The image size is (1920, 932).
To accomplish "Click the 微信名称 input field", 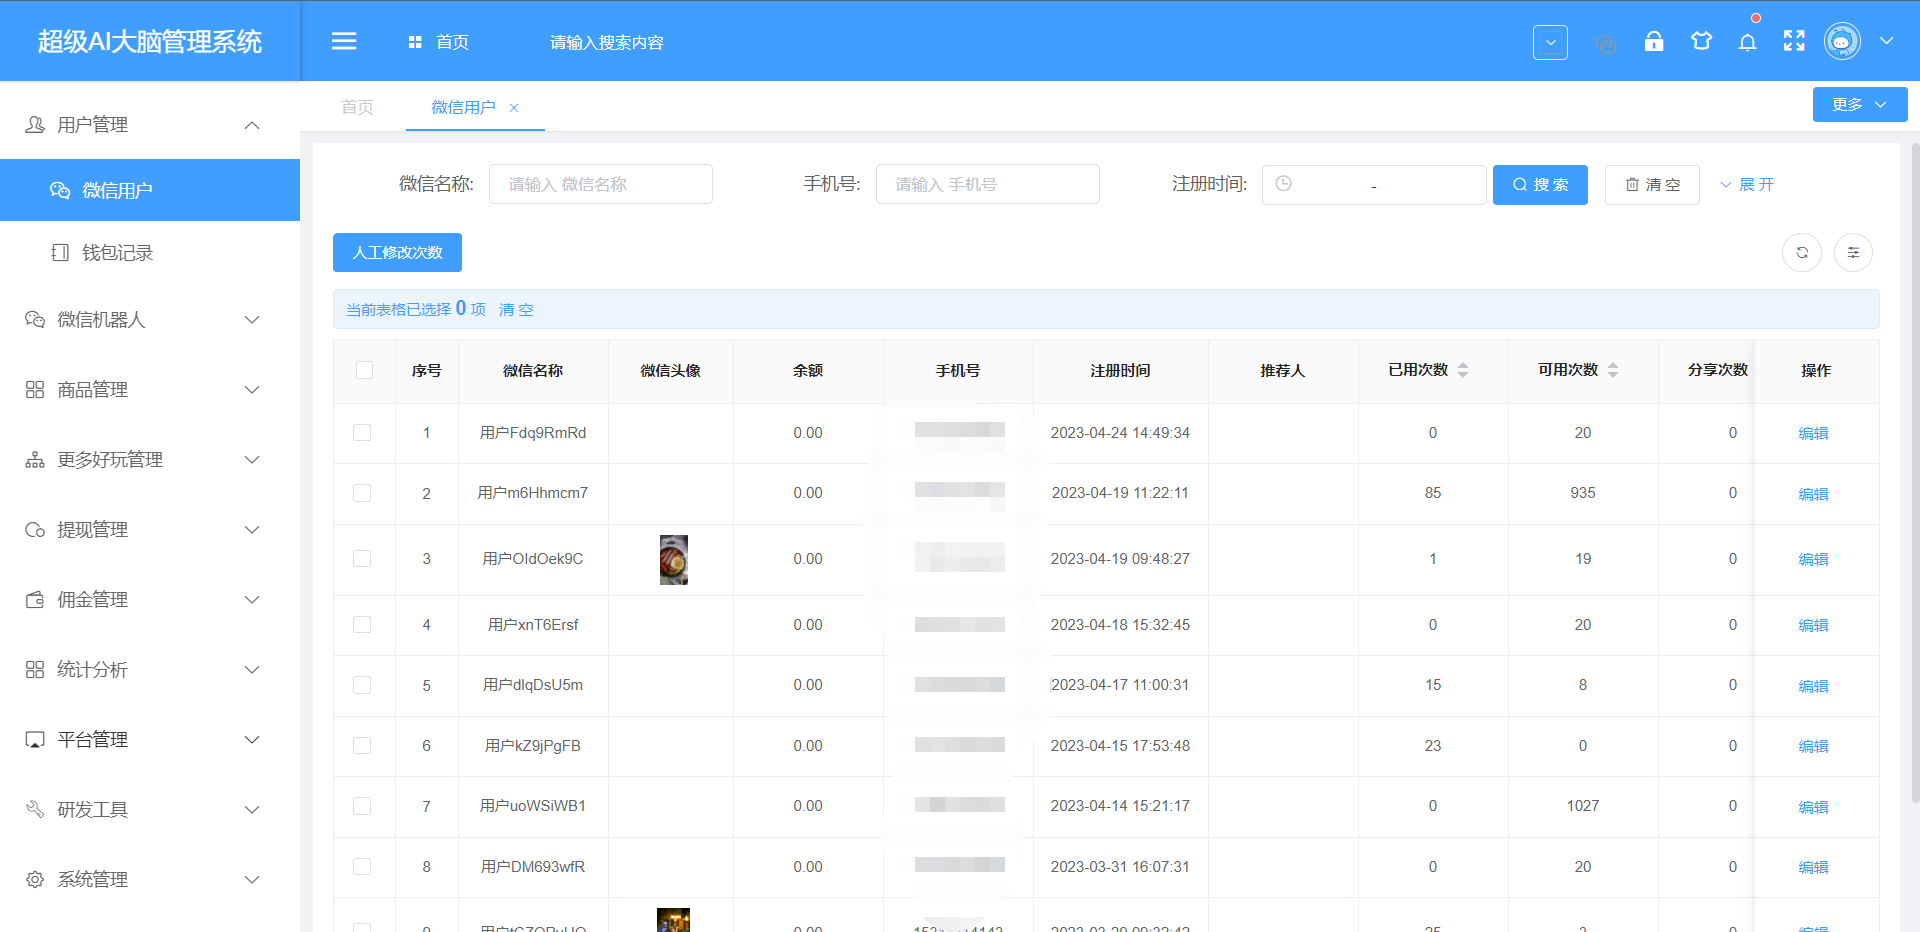I will [x=600, y=185].
